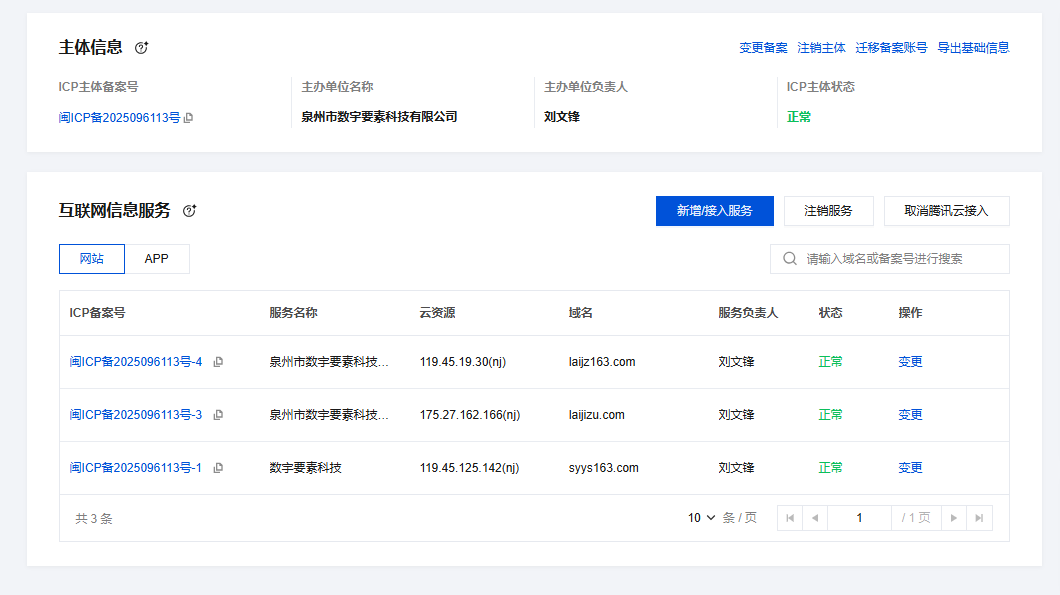Open record link 闽ICP备2025096113号-4
Screen dimensions: 1060x595
[x=136, y=362]
